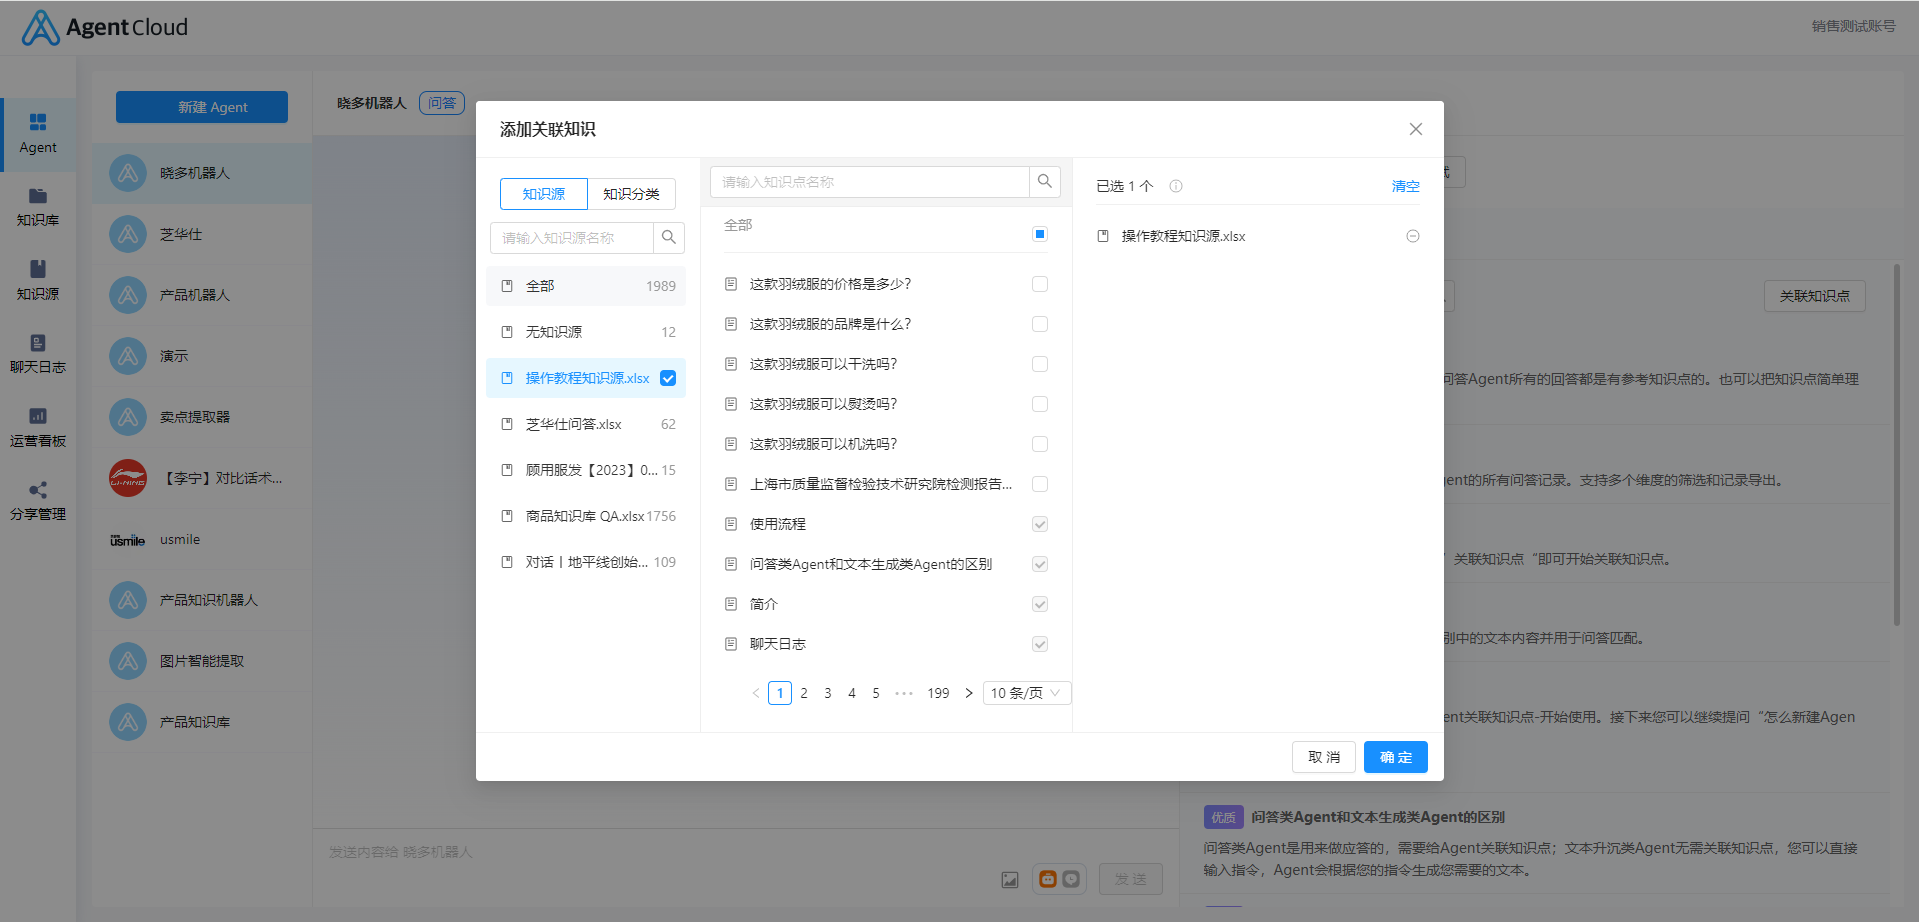Screen dimensions: 1919x922
Task: Select 卖点提取器 agent avatar
Action: coord(128,417)
